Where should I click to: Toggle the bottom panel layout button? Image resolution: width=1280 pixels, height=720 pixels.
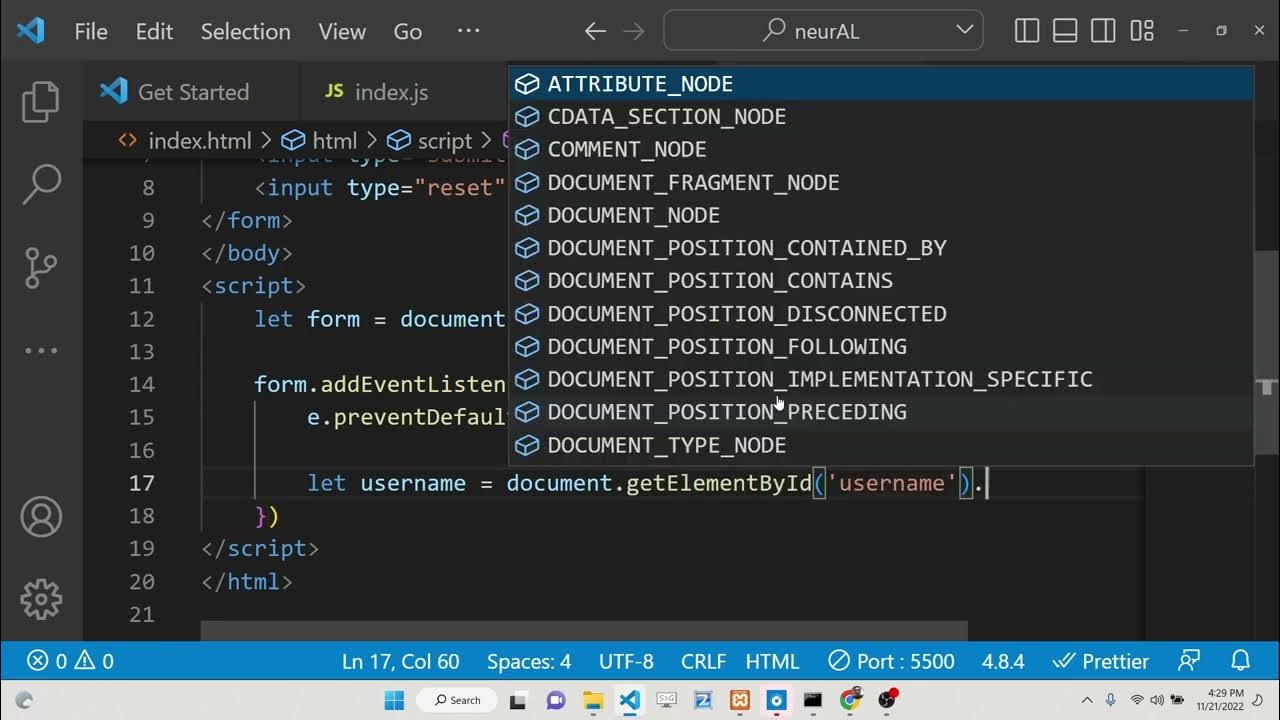(1065, 31)
